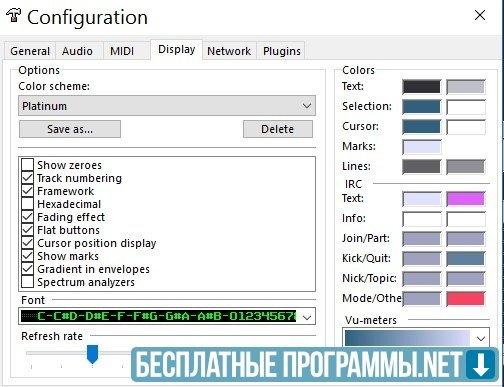
Task: Enable Hexadecimal display checkbox
Action: [27, 204]
